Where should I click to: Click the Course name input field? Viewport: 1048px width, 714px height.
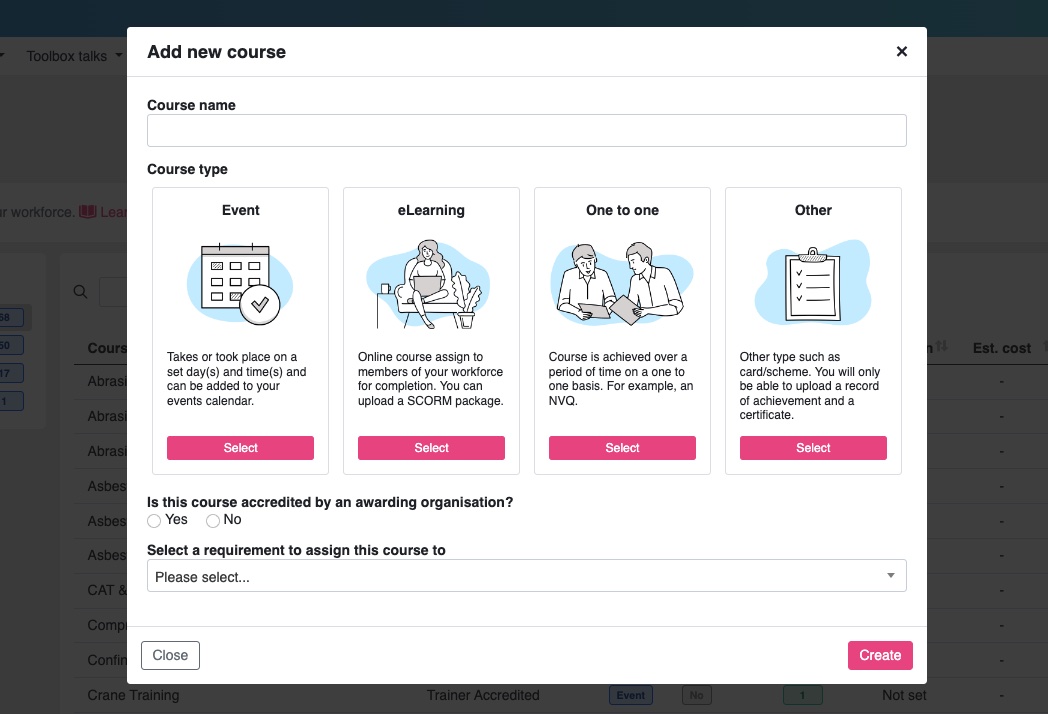(526, 130)
